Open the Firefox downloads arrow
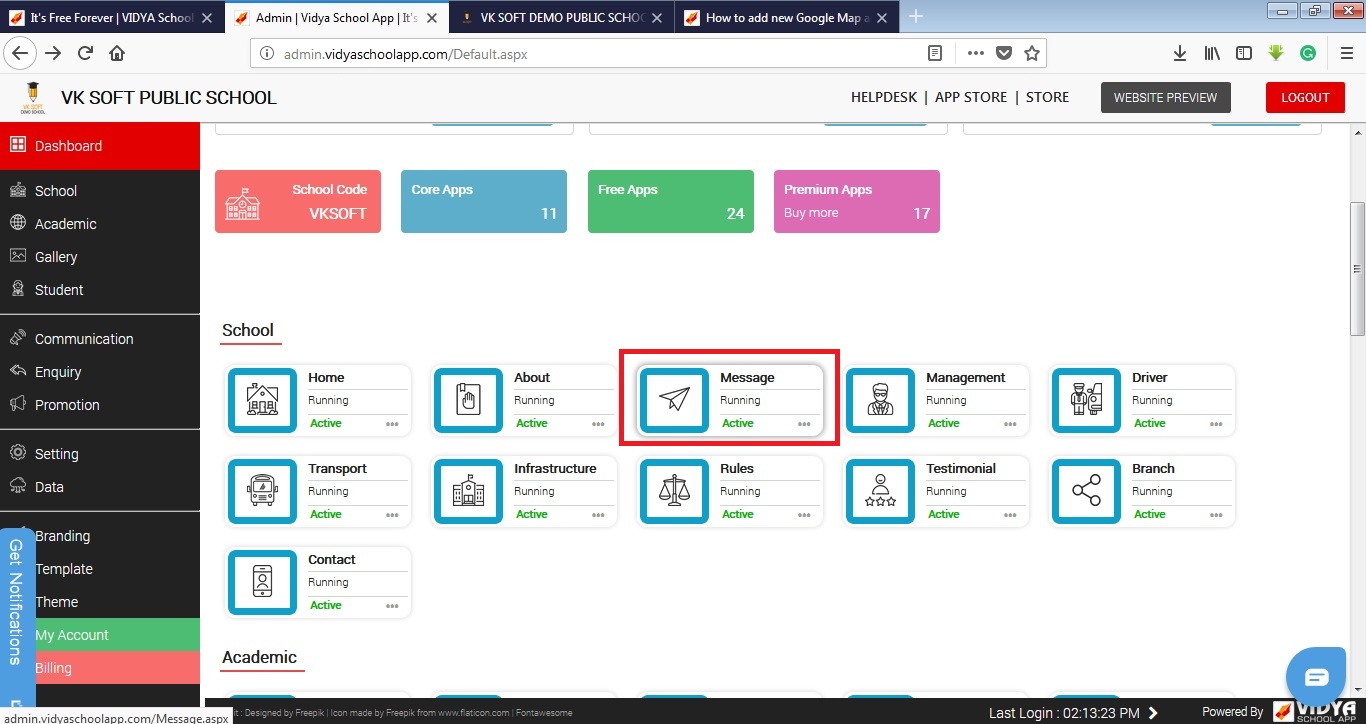Viewport: 1366px width, 724px height. (1180, 53)
